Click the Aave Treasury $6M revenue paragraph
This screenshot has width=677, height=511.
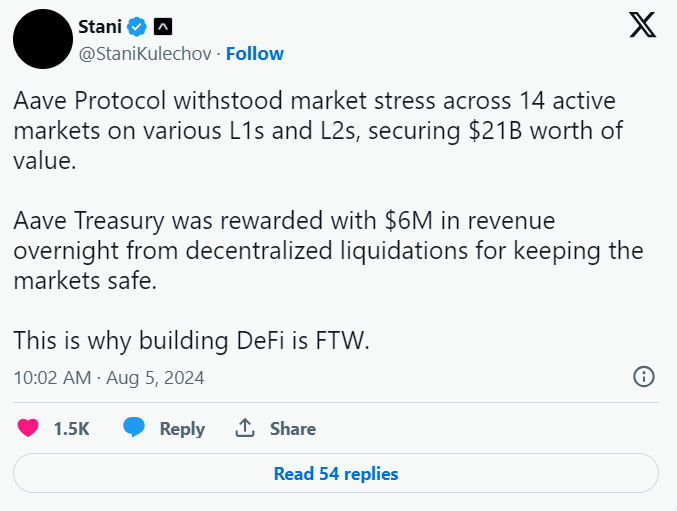[x=328, y=250]
